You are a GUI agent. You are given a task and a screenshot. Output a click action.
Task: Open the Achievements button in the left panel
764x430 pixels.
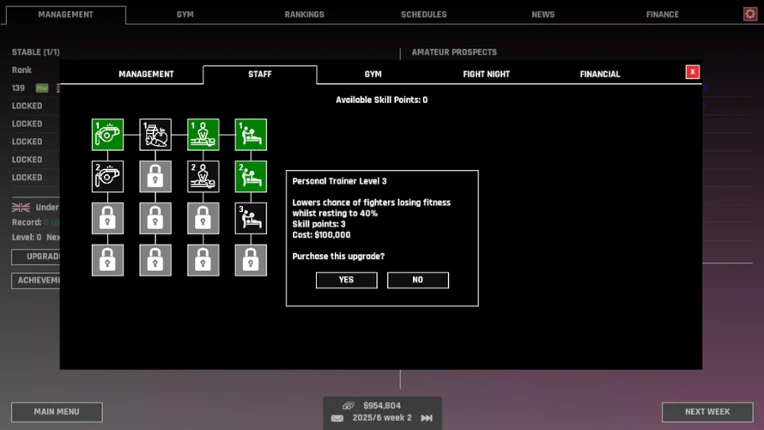36,280
